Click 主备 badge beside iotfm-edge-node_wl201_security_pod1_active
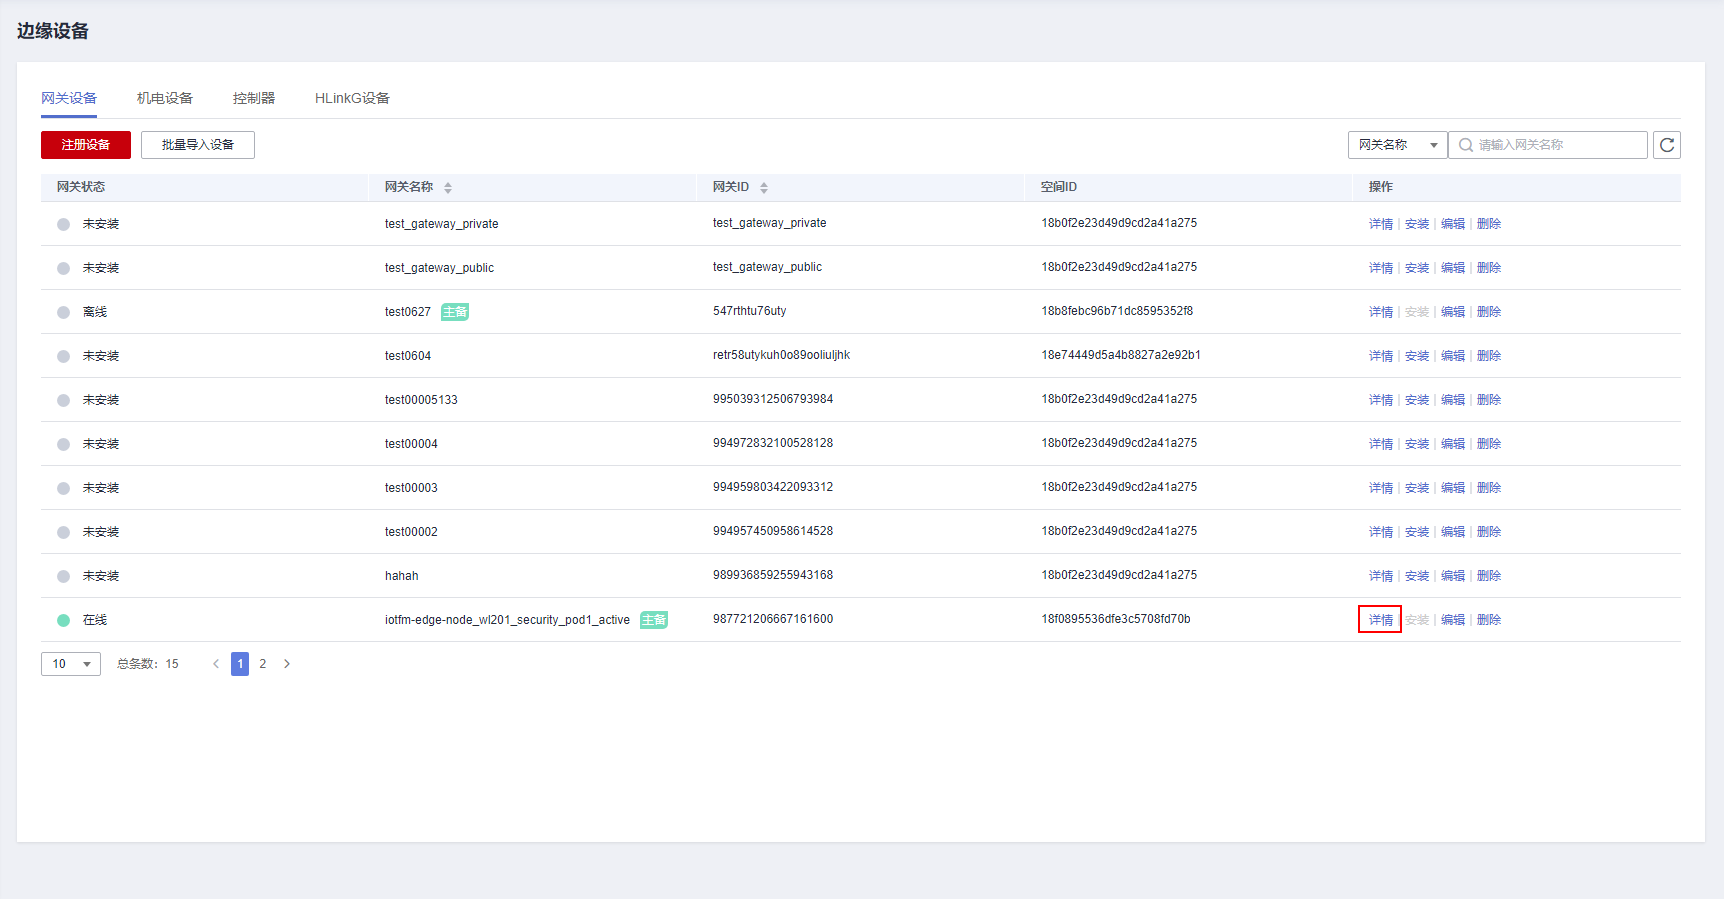Image resolution: width=1724 pixels, height=899 pixels. click(x=654, y=620)
